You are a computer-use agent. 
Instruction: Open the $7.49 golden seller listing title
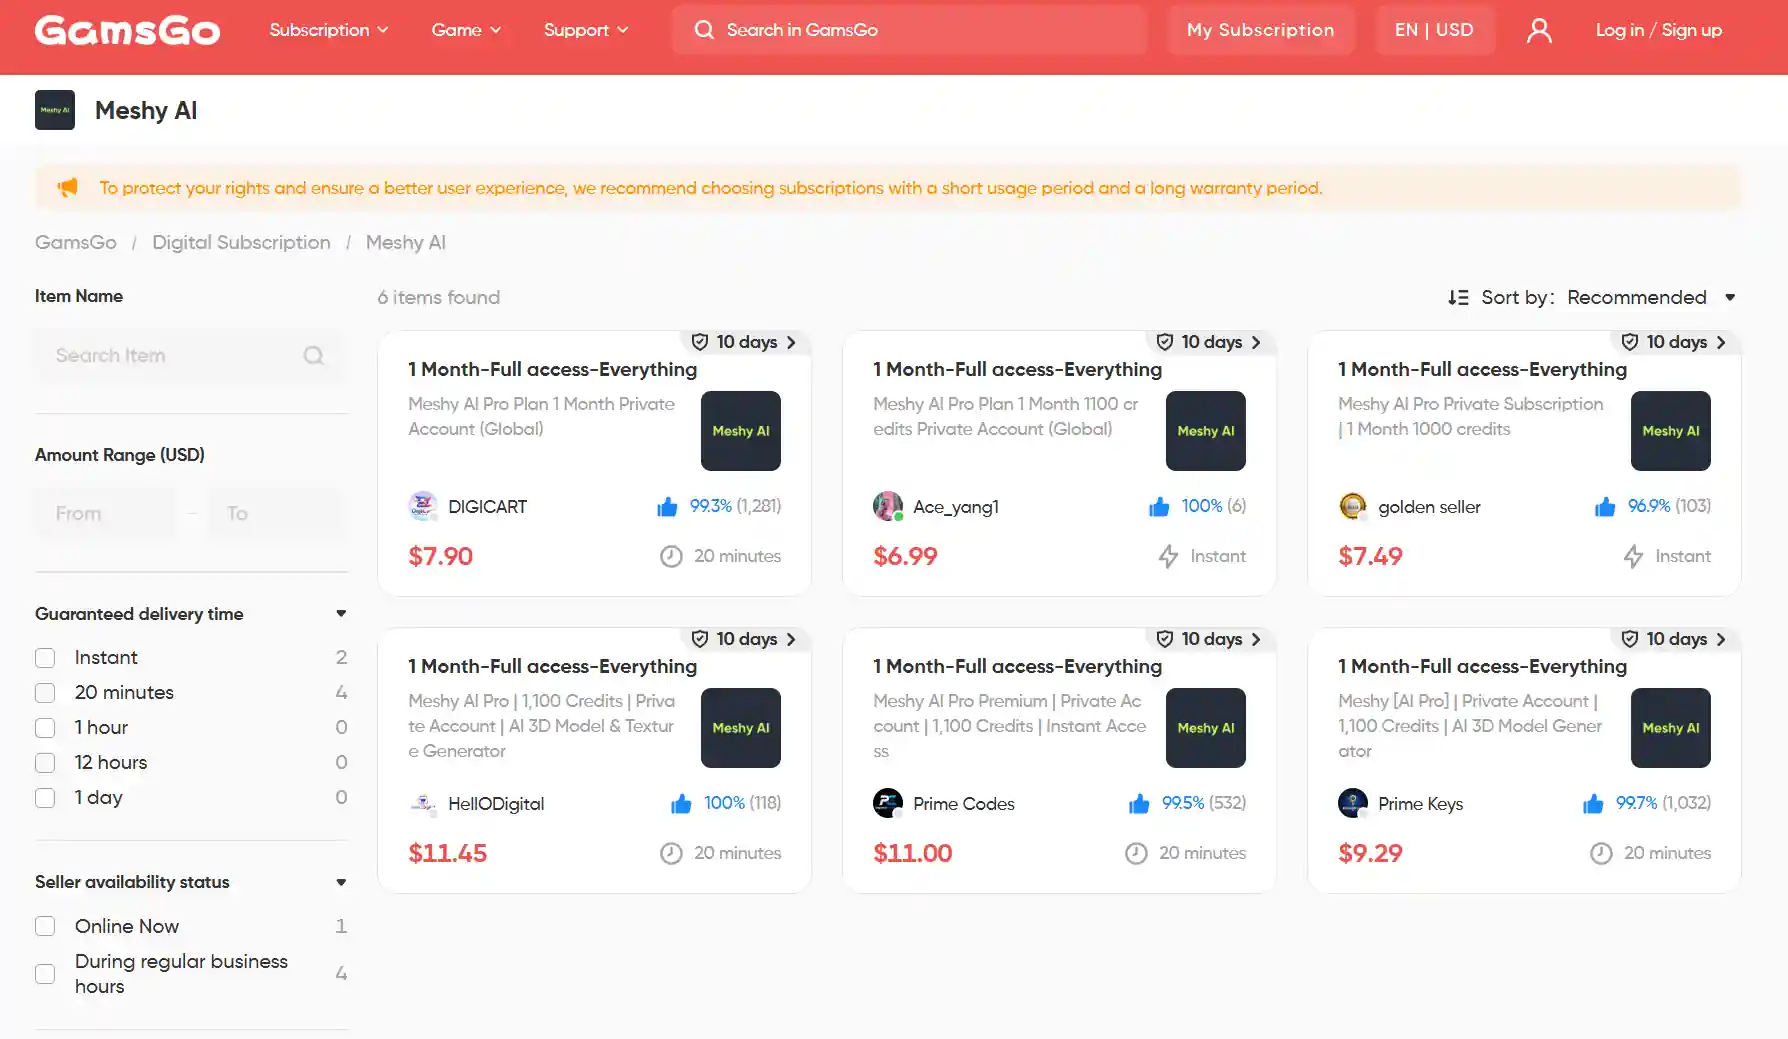(x=1482, y=369)
